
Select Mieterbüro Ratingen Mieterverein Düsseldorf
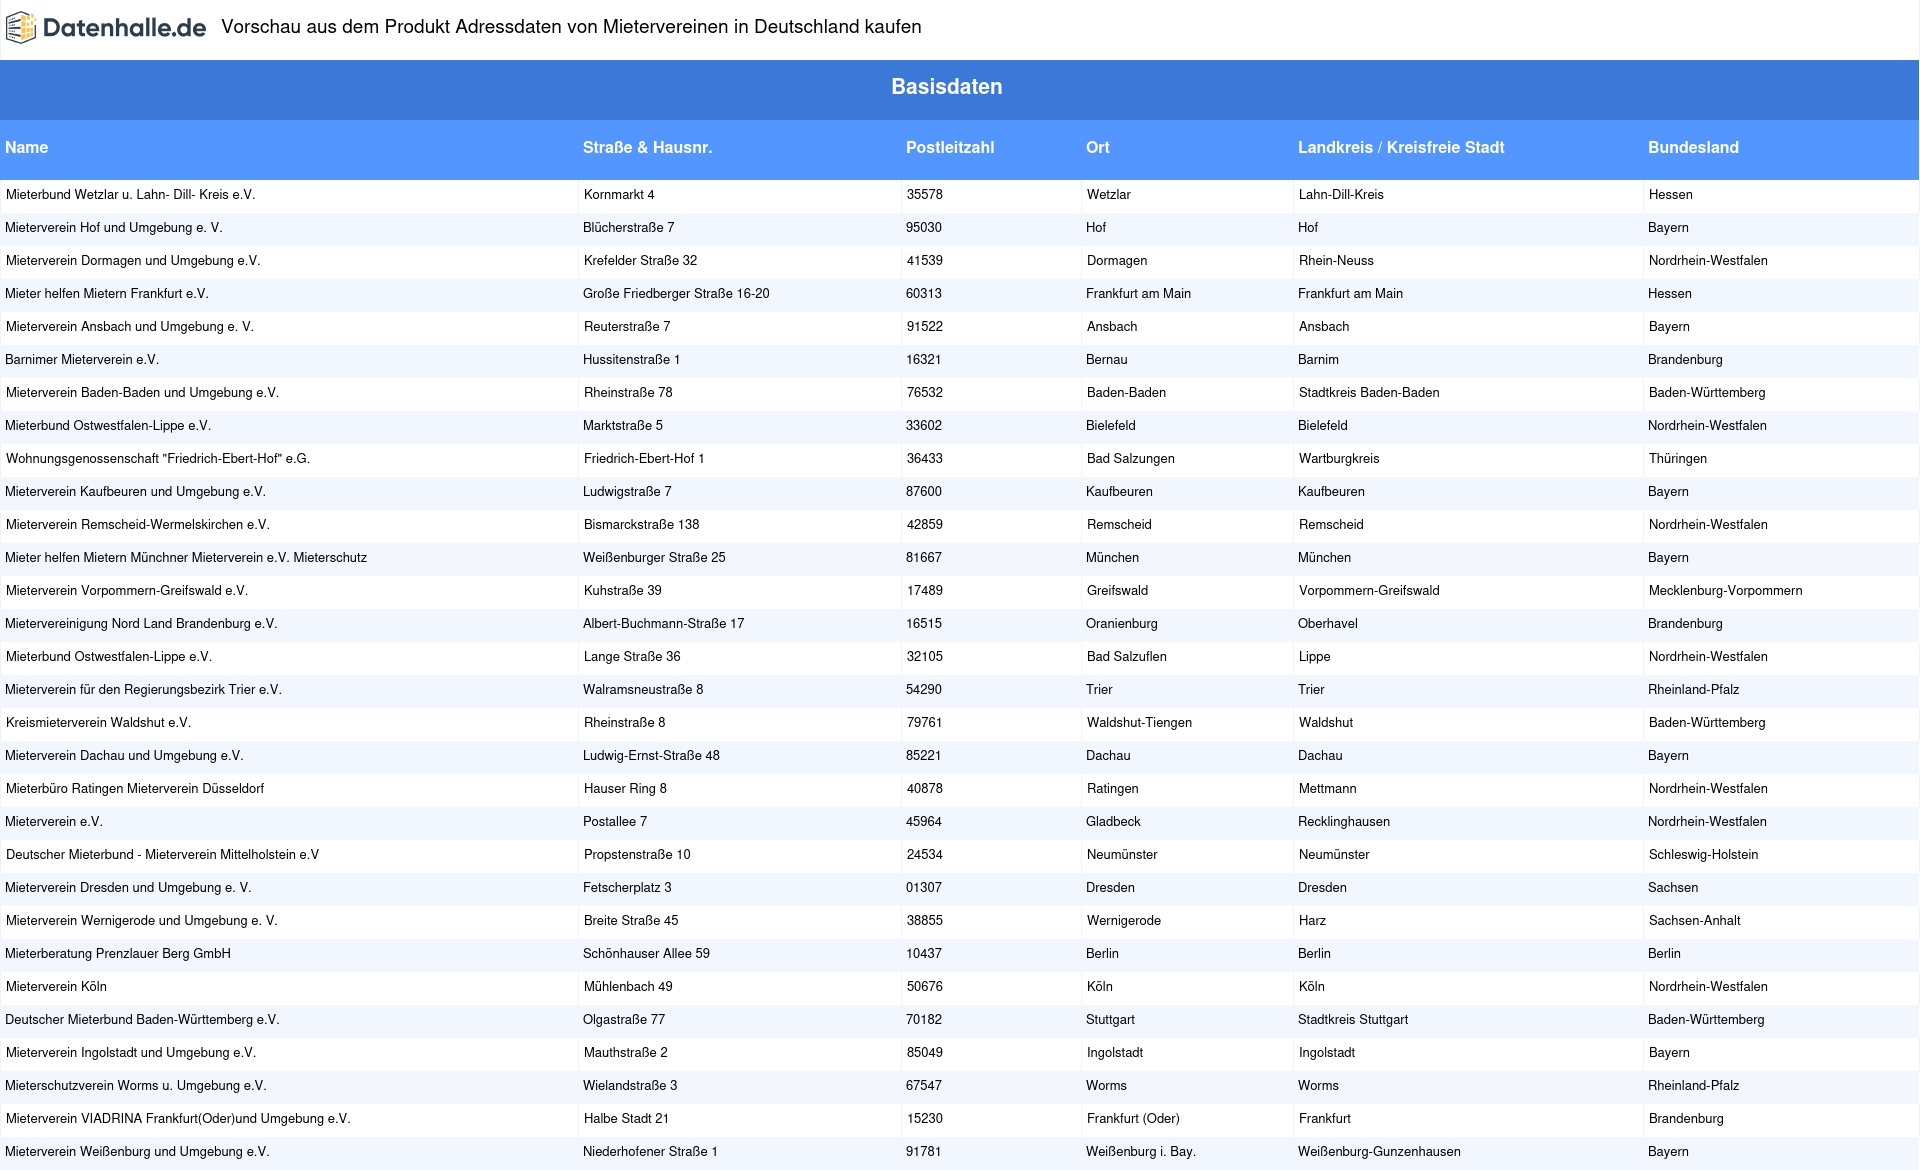pos(134,789)
